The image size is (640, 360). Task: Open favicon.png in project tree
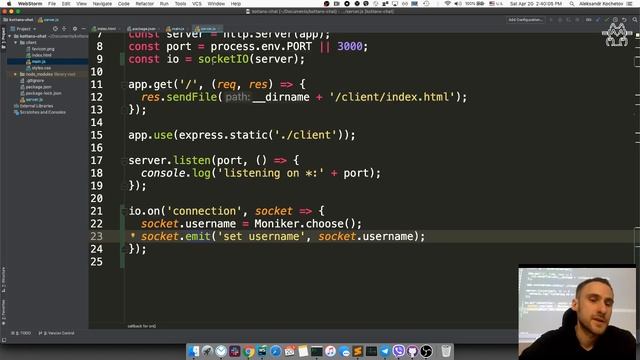(40, 49)
